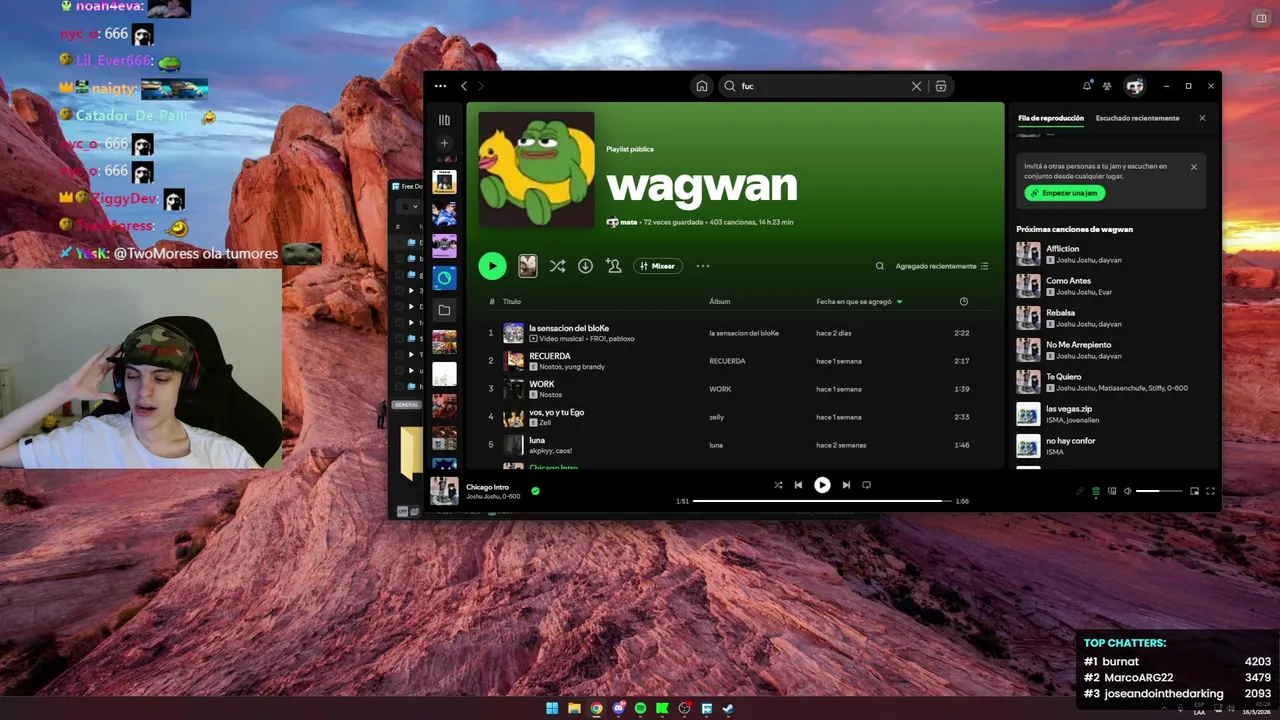Image resolution: width=1280 pixels, height=720 pixels.
Task: Open the miniplayer icon
Action: [1194, 491]
